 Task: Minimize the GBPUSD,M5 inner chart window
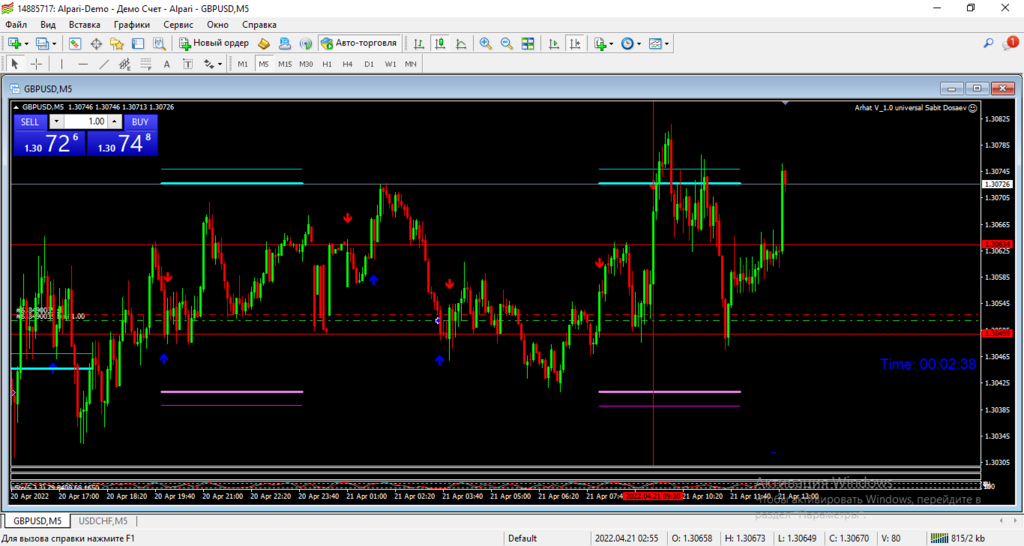pyautogui.click(x=952, y=89)
